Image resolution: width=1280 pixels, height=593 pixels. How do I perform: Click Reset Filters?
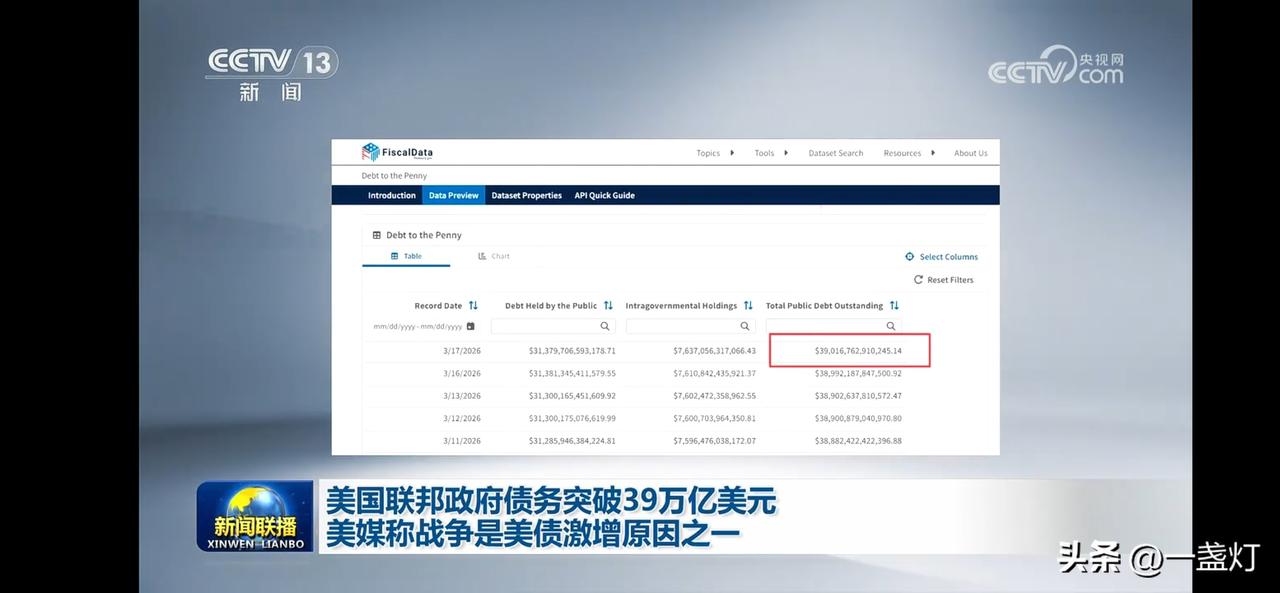pyautogui.click(x=944, y=280)
